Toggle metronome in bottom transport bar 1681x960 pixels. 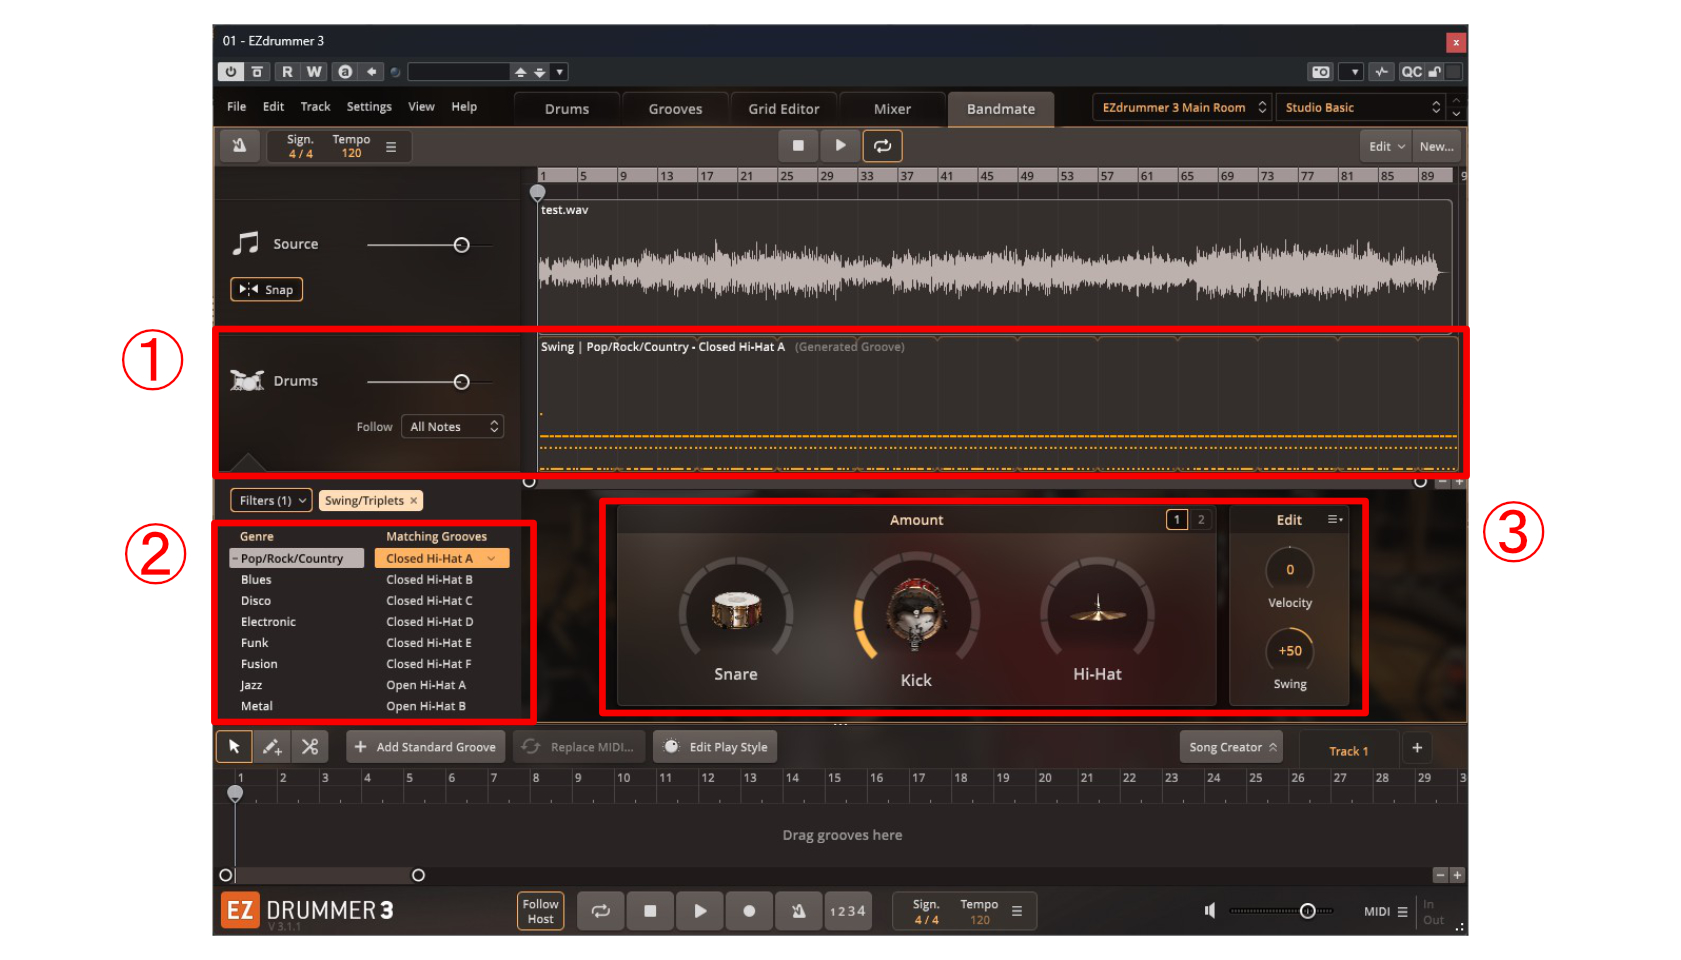point(798,911)
